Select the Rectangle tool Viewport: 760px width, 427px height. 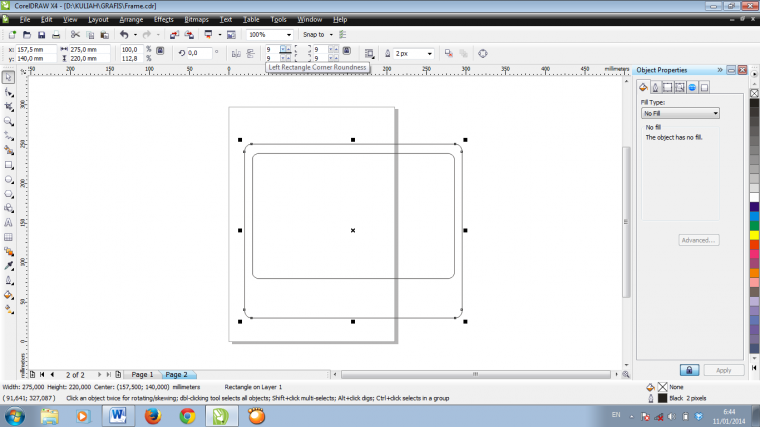point(9,165)
